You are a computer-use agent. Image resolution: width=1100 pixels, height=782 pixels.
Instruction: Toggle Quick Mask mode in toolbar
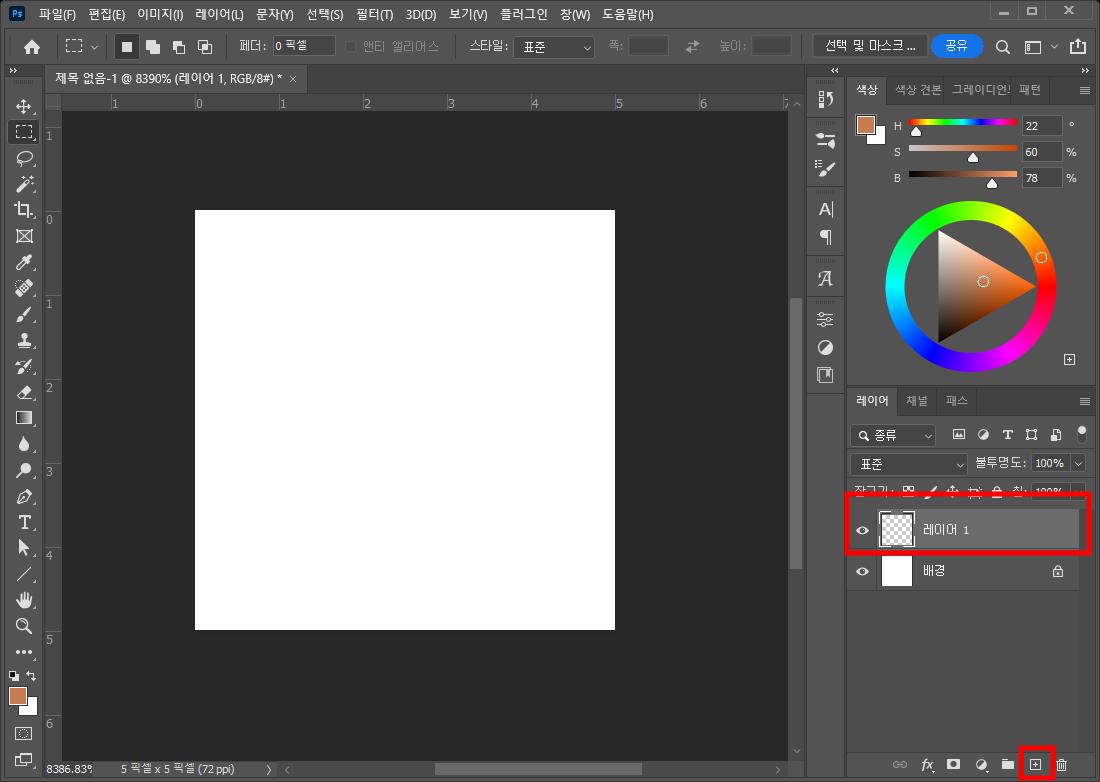click(x=23, y=734)
